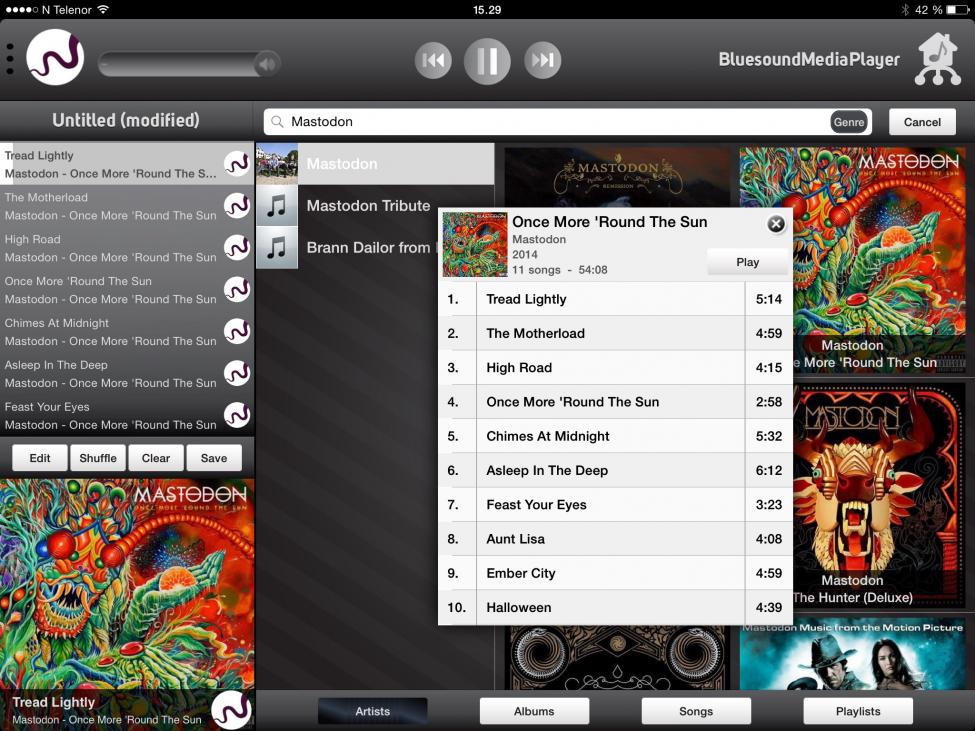This screenshot has width=975, height=731.
Task: Open the Mastodon artist photo thumbnail
Action: pyautogui.click(x=277, y=164)
